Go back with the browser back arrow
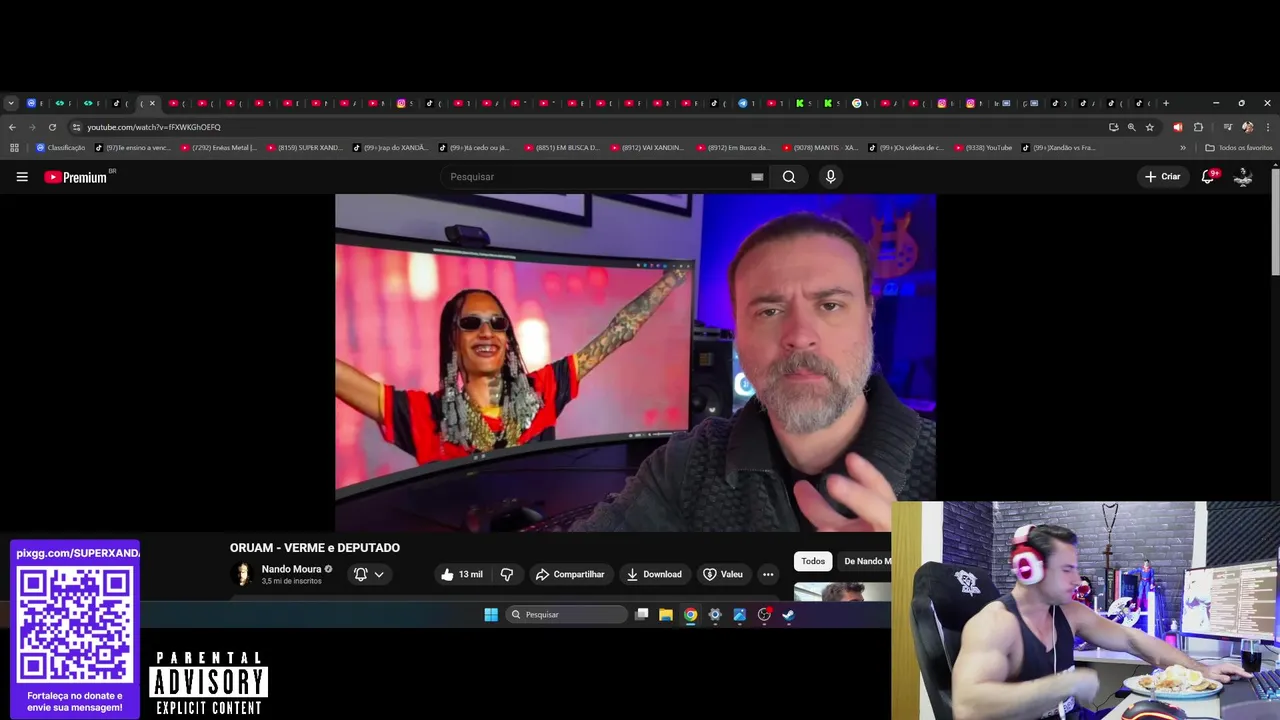 pyautogui.click(x=12, y=127)
